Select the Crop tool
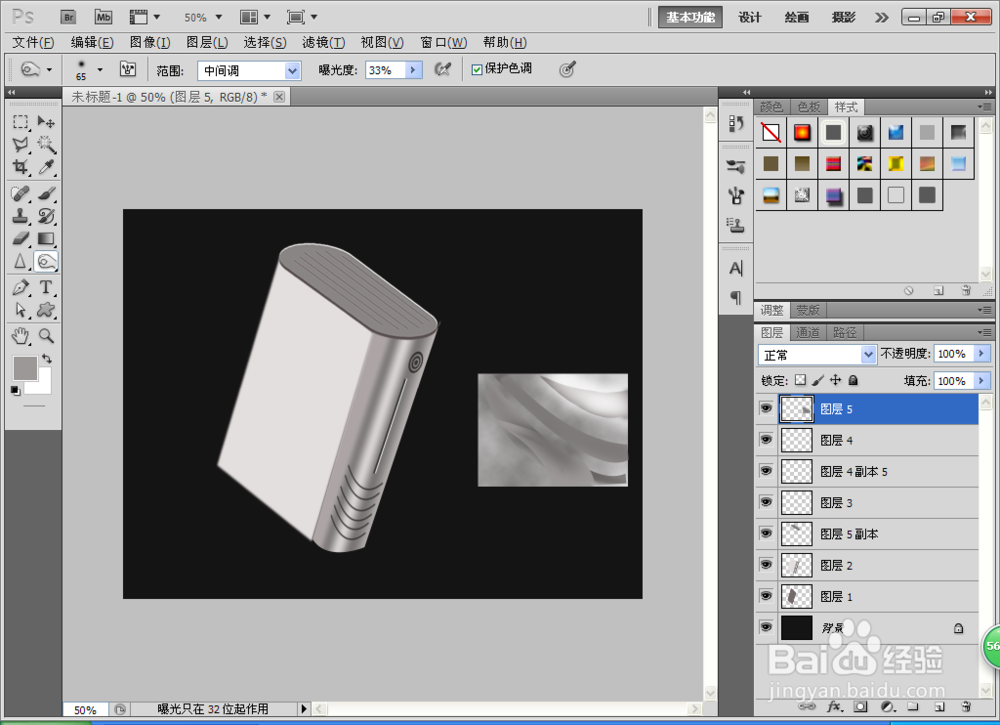This screenshot has height=725, width=1000. tap(20, 167)
